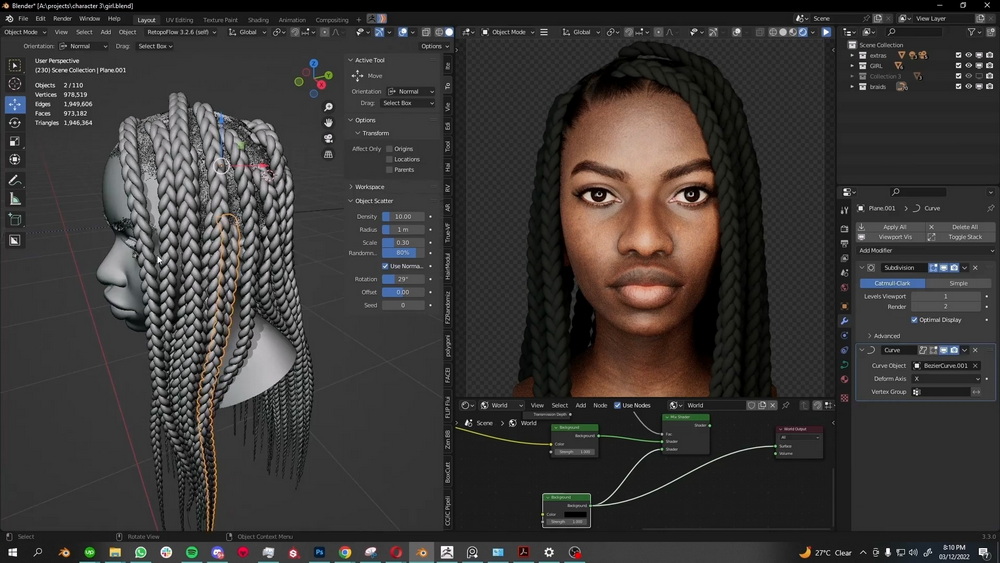Click the Apply All button
Image resolution: width=1000 pixels, height=563 pixels.
890,227
